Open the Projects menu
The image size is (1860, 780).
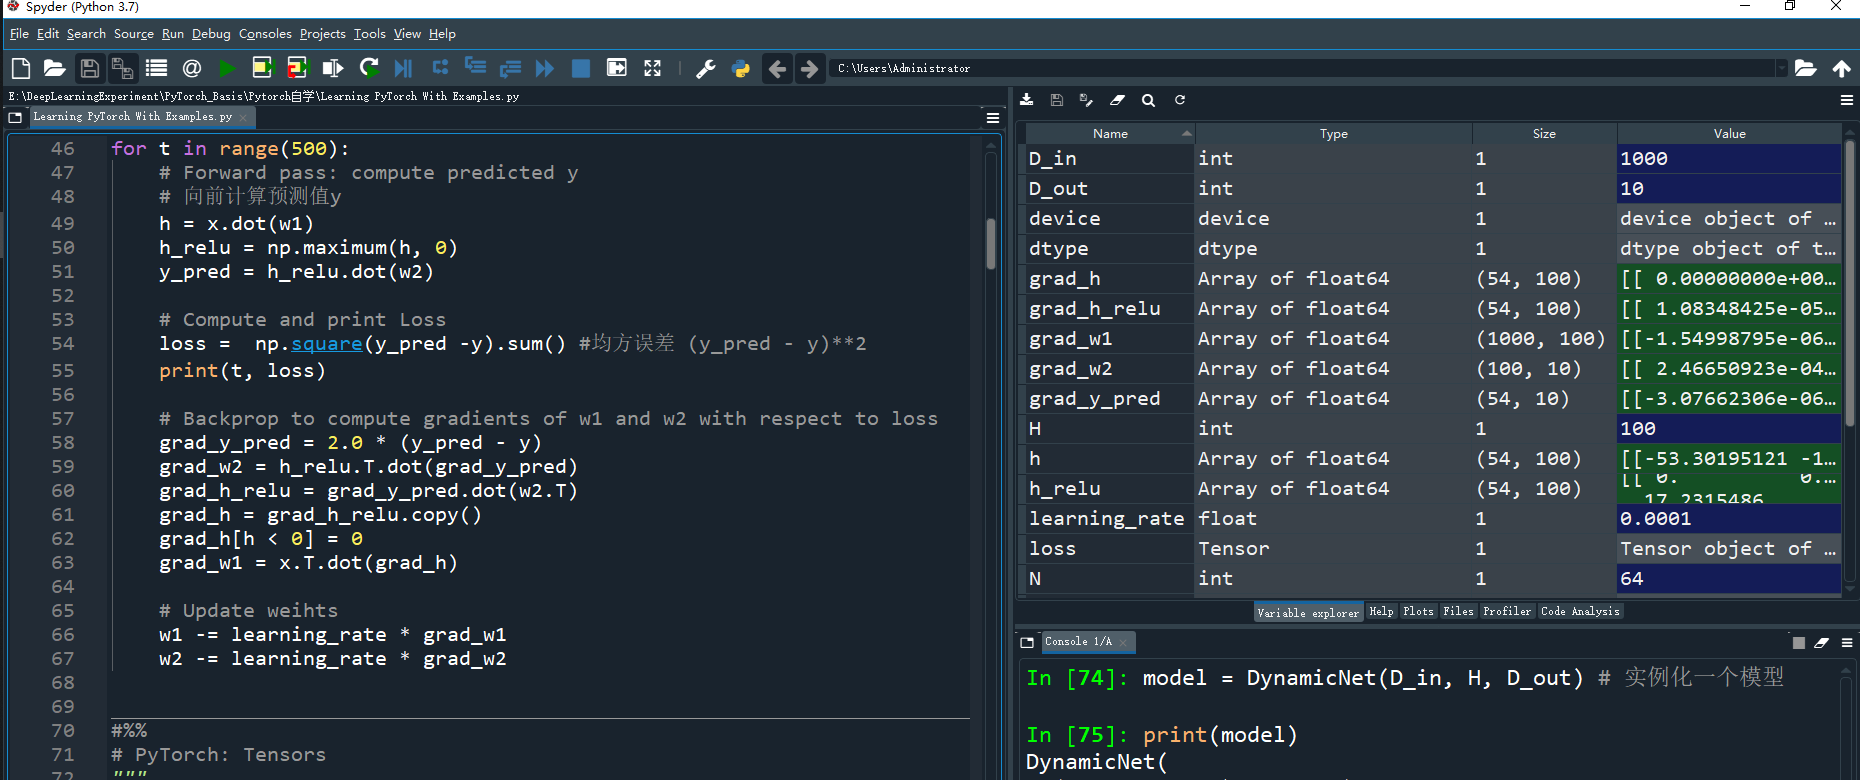(322, 34)
